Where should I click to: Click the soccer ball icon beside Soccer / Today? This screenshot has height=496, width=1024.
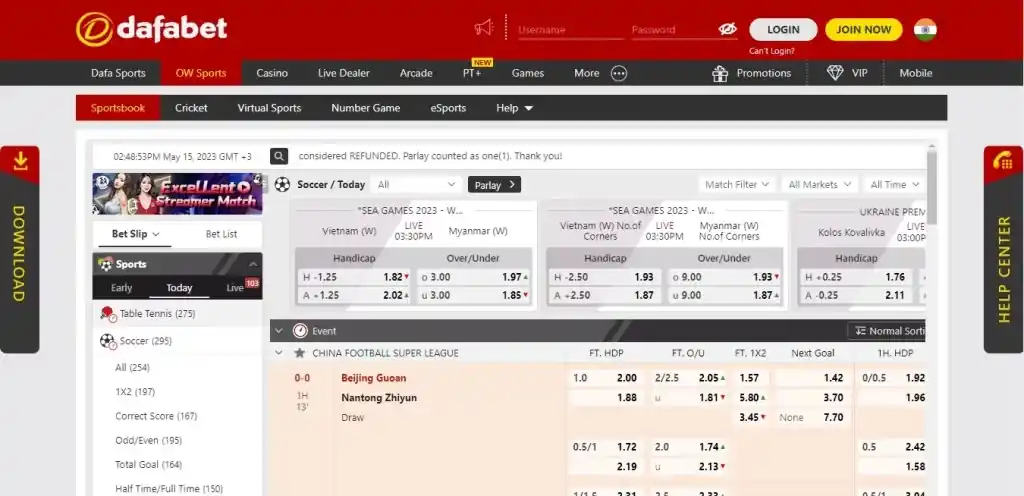[282, 185]
